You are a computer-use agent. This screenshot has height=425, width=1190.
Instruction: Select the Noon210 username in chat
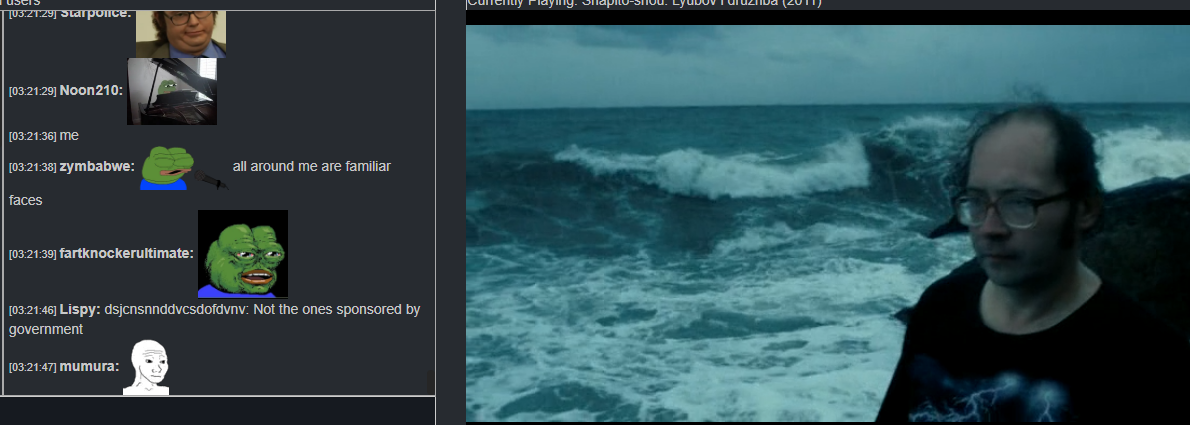click(91, 90)
